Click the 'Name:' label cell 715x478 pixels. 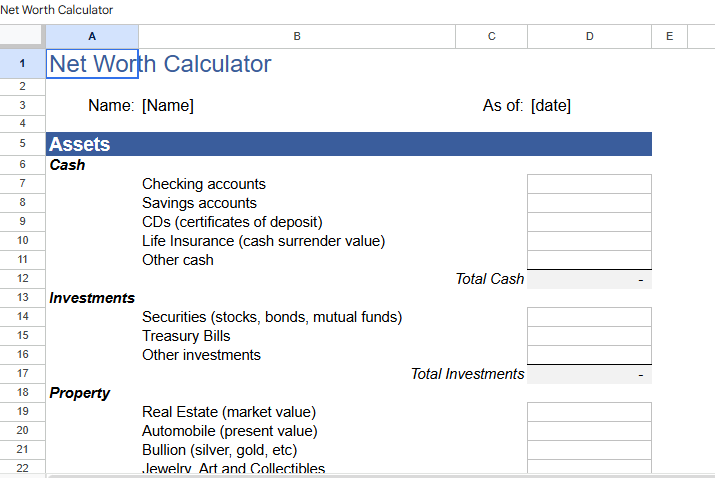pyautogui.click(x=111, y=105)
